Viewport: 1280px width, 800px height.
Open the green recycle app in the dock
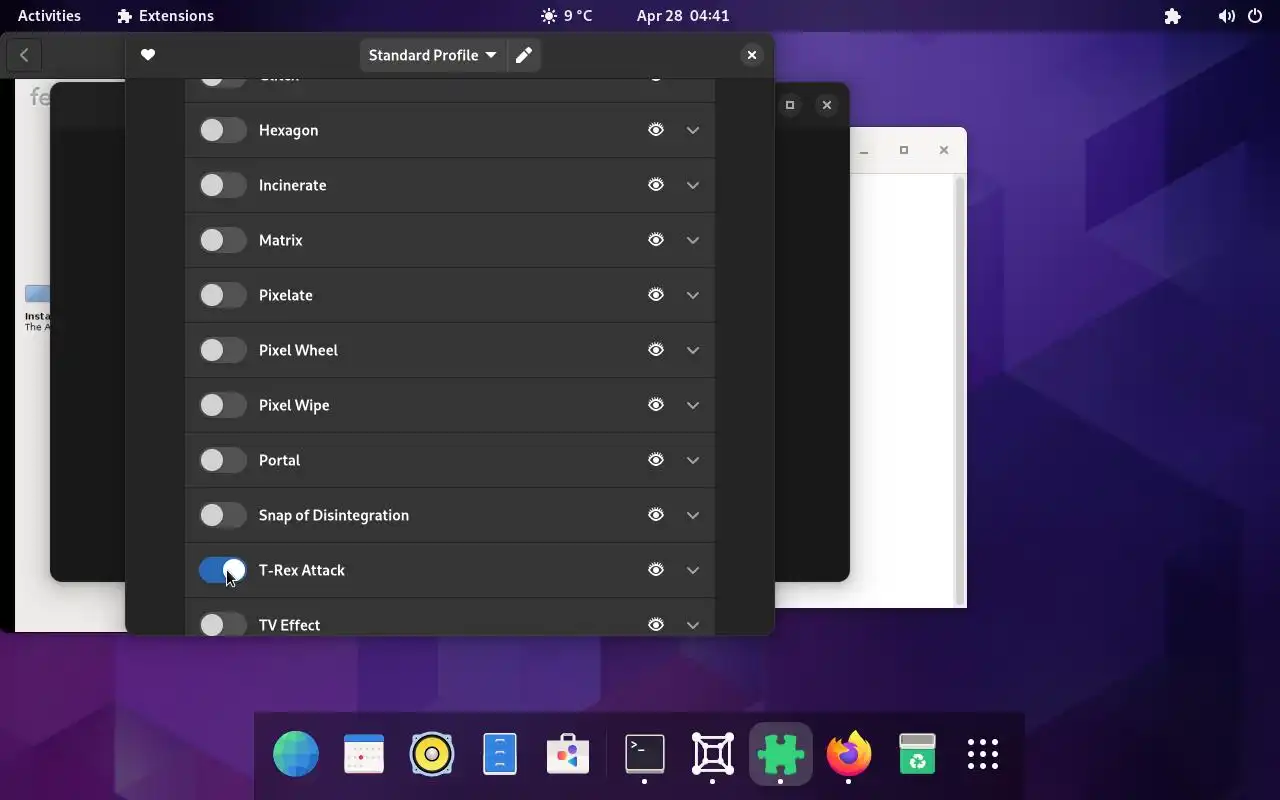(917, 754)
